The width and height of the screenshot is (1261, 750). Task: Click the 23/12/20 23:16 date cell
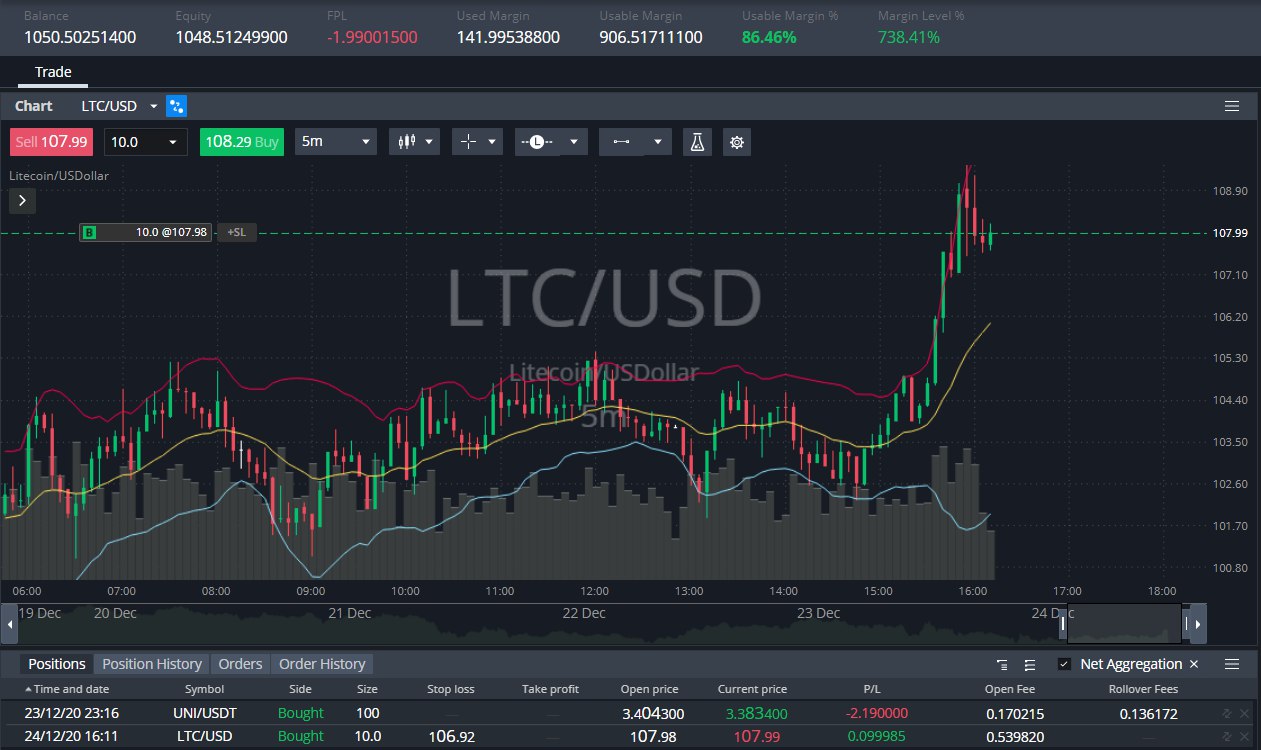click(x=70, y=713)
